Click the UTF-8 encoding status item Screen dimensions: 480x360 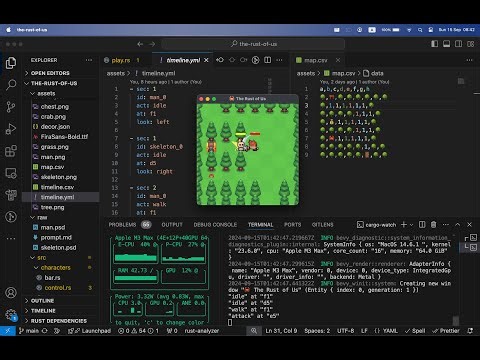click(345, 331)
